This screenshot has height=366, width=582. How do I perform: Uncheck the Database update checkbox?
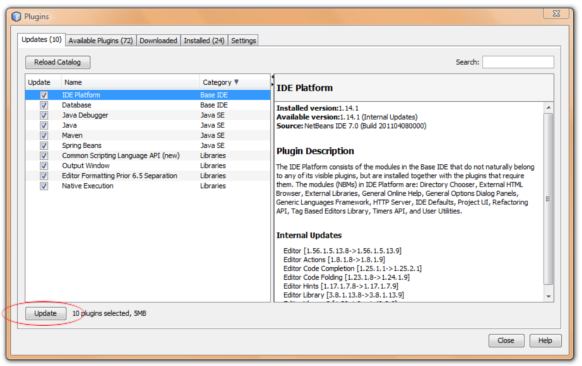point(44,105)
